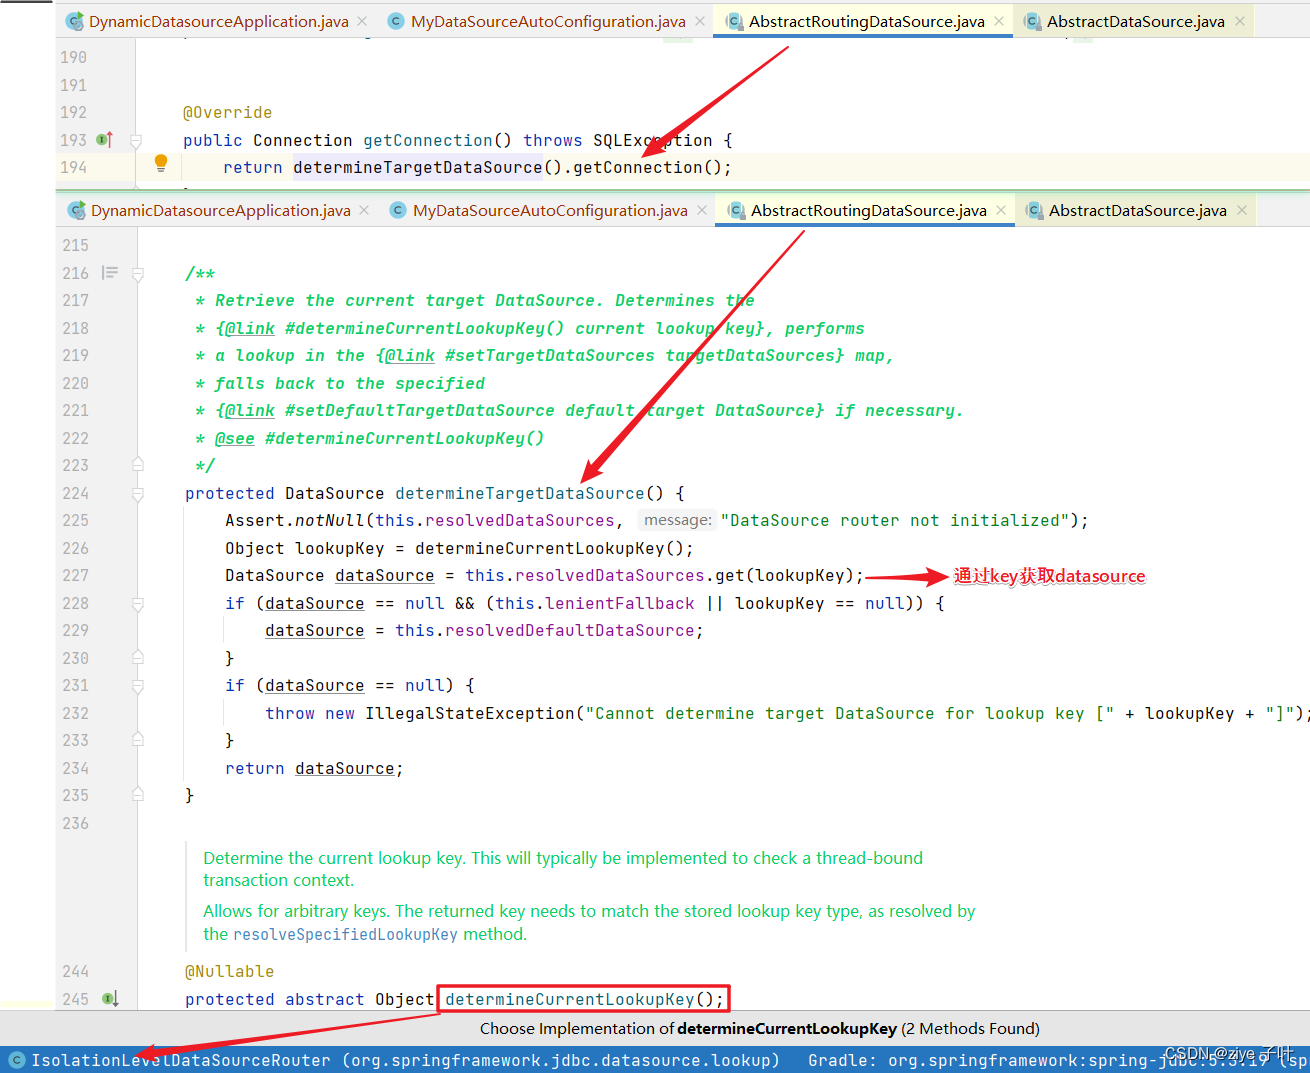
Task: Click @Nullable annotation on line 244
Action: pyautogui.click(x=229, y=971)
